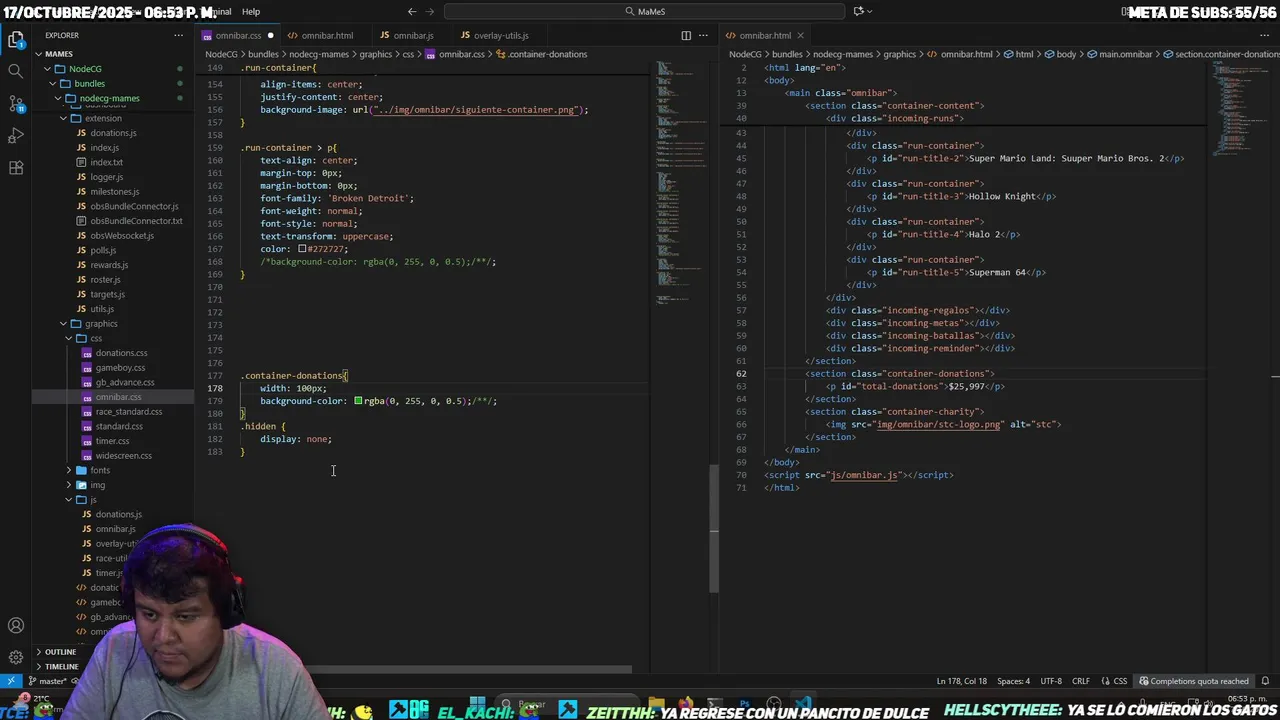Open more actions for left editor group
This screenshot has width=1280, height=720.
click(x=704, y=35)
